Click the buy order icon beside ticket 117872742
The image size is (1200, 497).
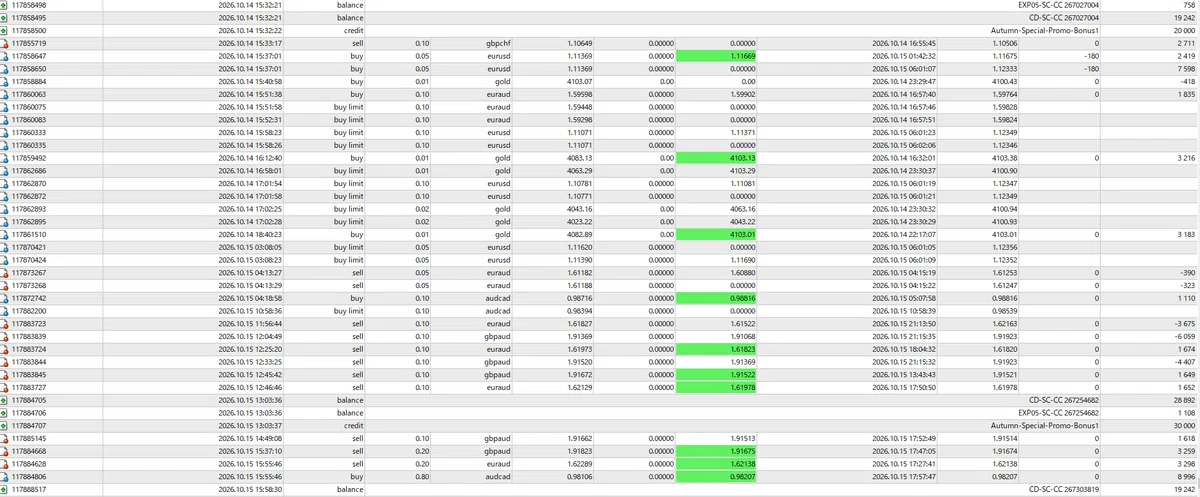pos(5,299)
